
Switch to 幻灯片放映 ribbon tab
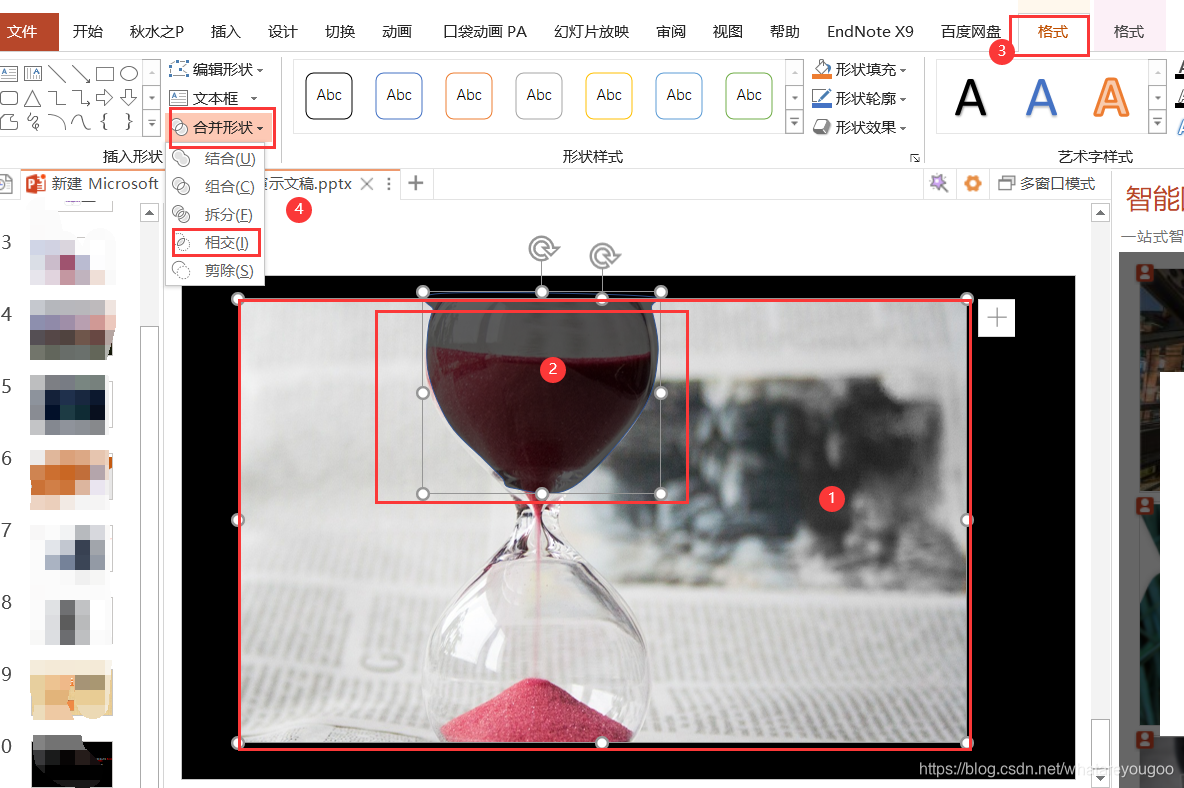591,32
